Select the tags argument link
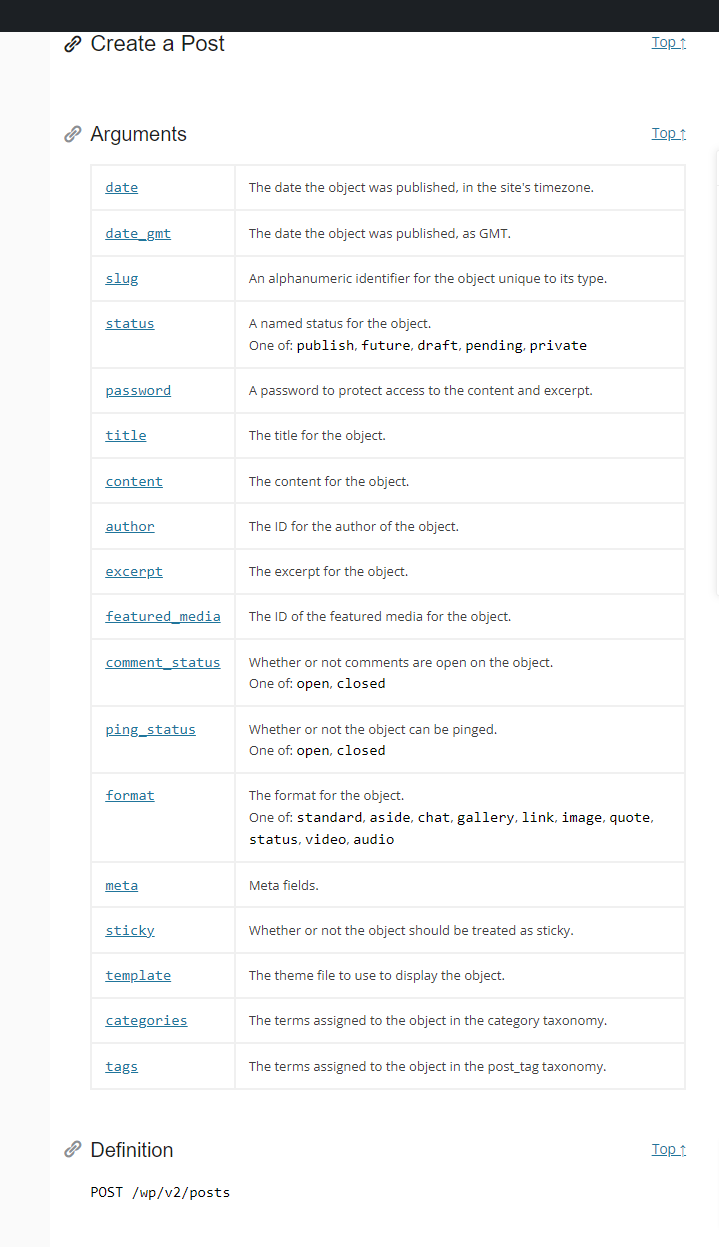The width and height of the screenshot is (719, 1247). (122, 1067)
